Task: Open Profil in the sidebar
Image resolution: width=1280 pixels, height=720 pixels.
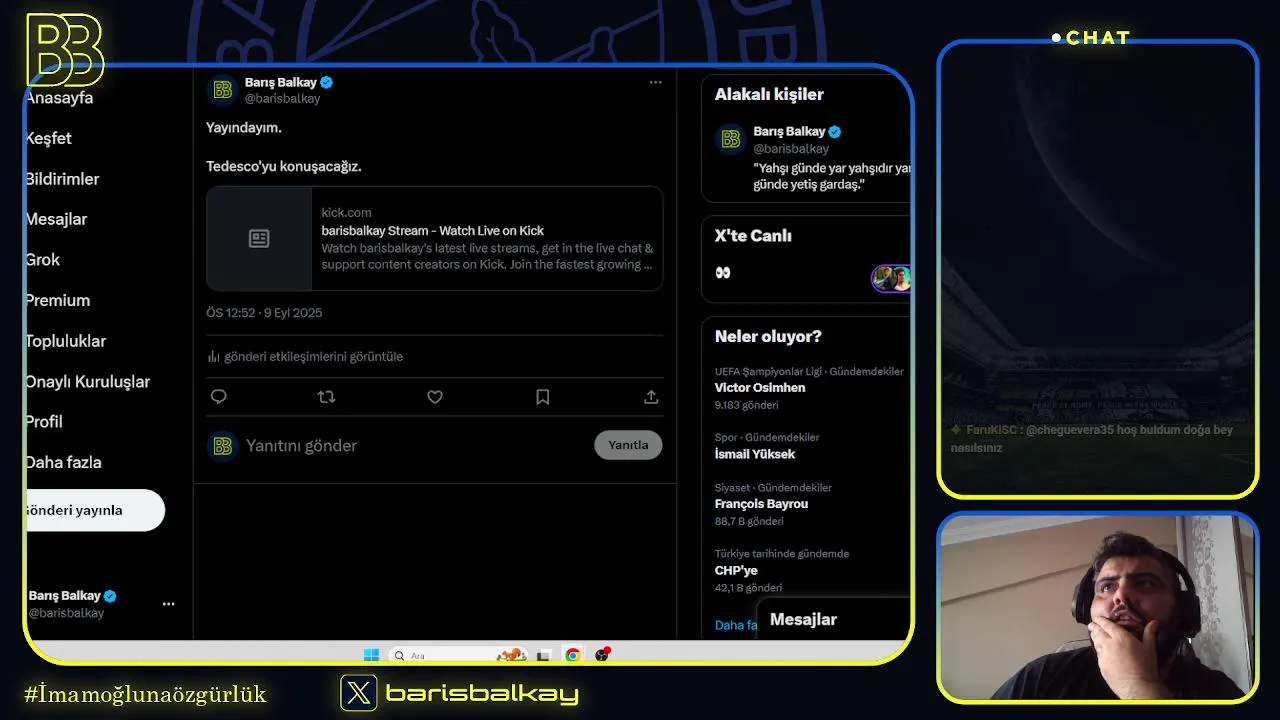Action: tap(44, 422)
